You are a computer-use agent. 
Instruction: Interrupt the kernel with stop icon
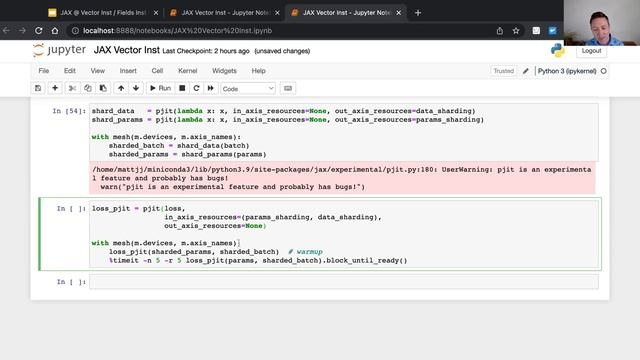pos(182,88)
